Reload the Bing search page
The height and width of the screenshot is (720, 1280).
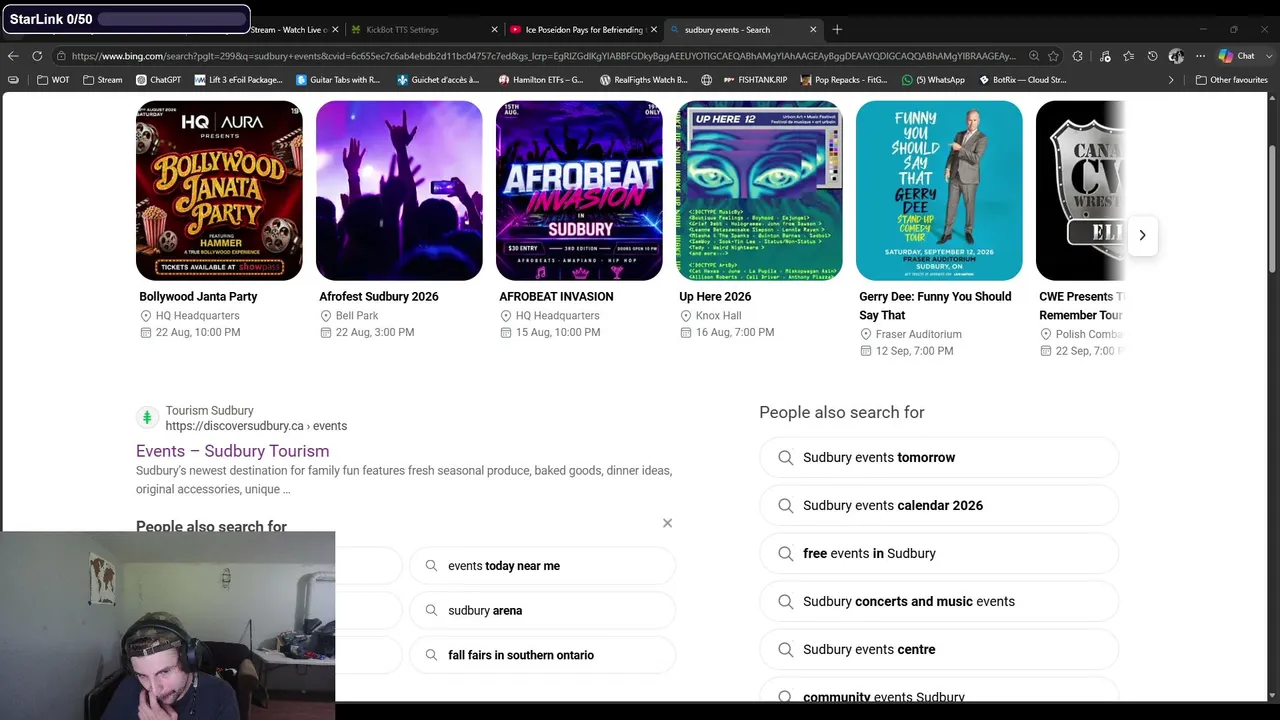(x=37, y=56)
